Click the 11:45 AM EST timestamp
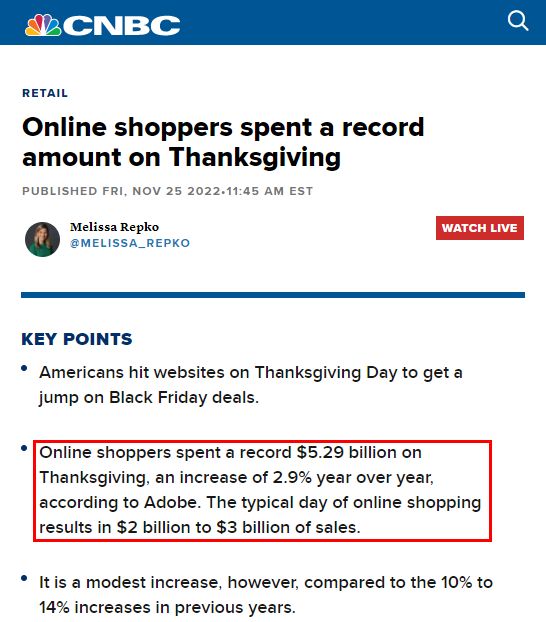 point(269,191)
